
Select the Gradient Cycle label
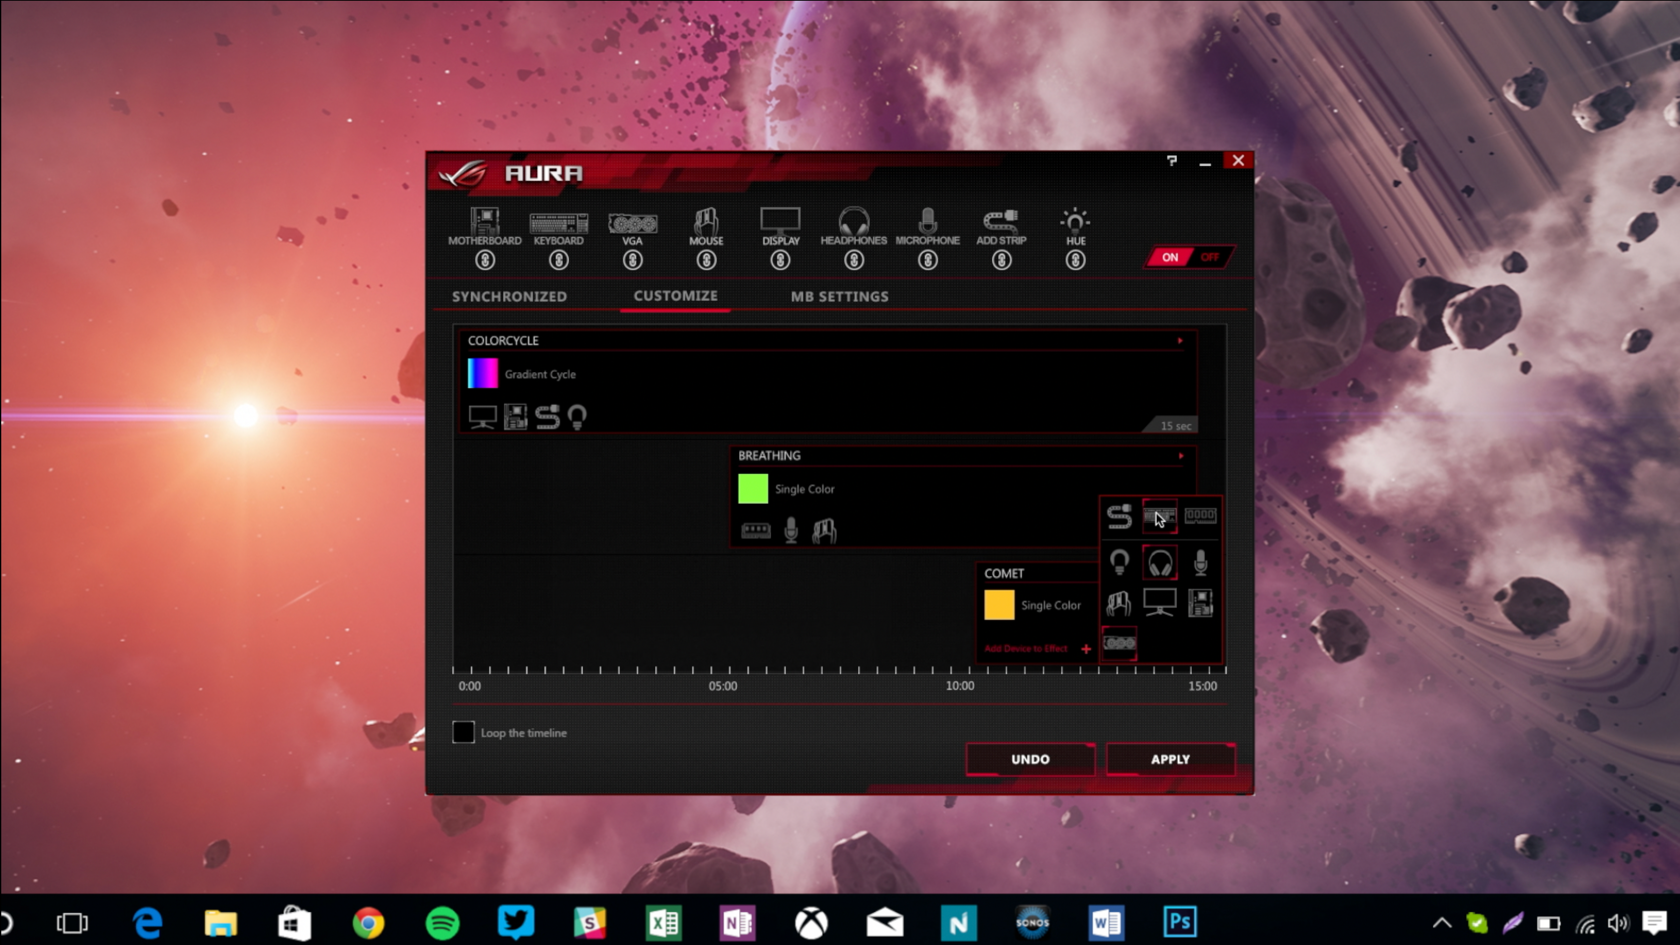pos(540,374)
